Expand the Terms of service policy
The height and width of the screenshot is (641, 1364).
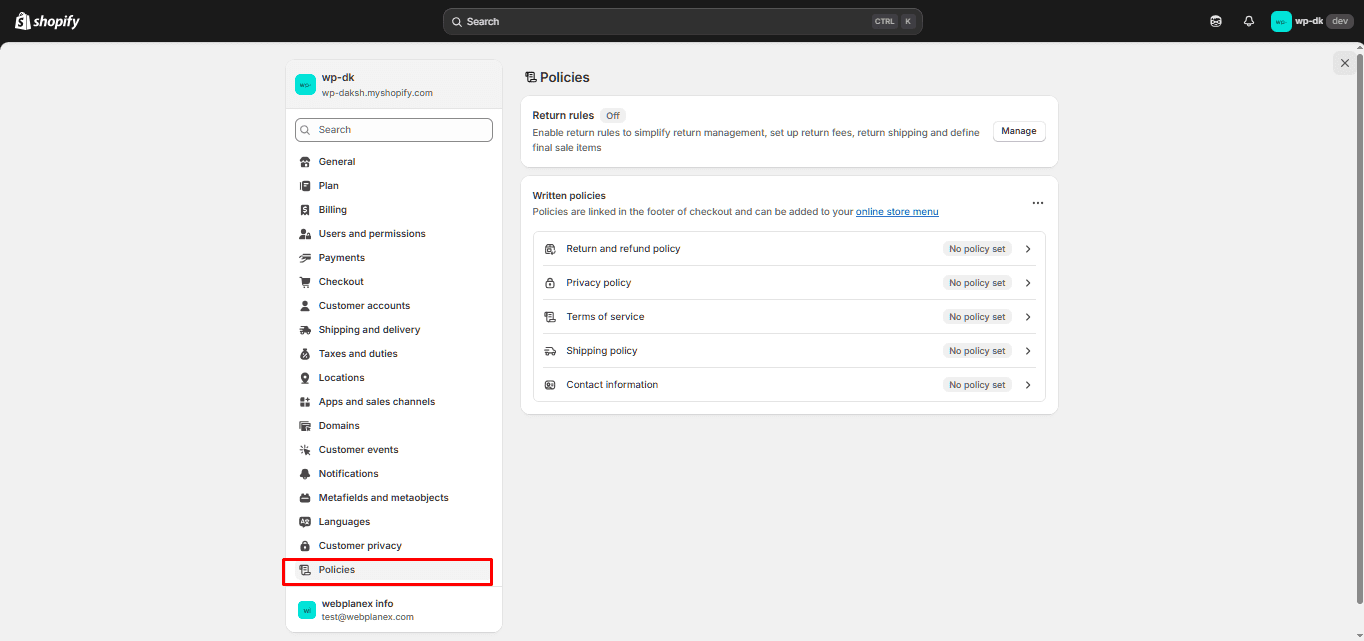(1028, 316)
